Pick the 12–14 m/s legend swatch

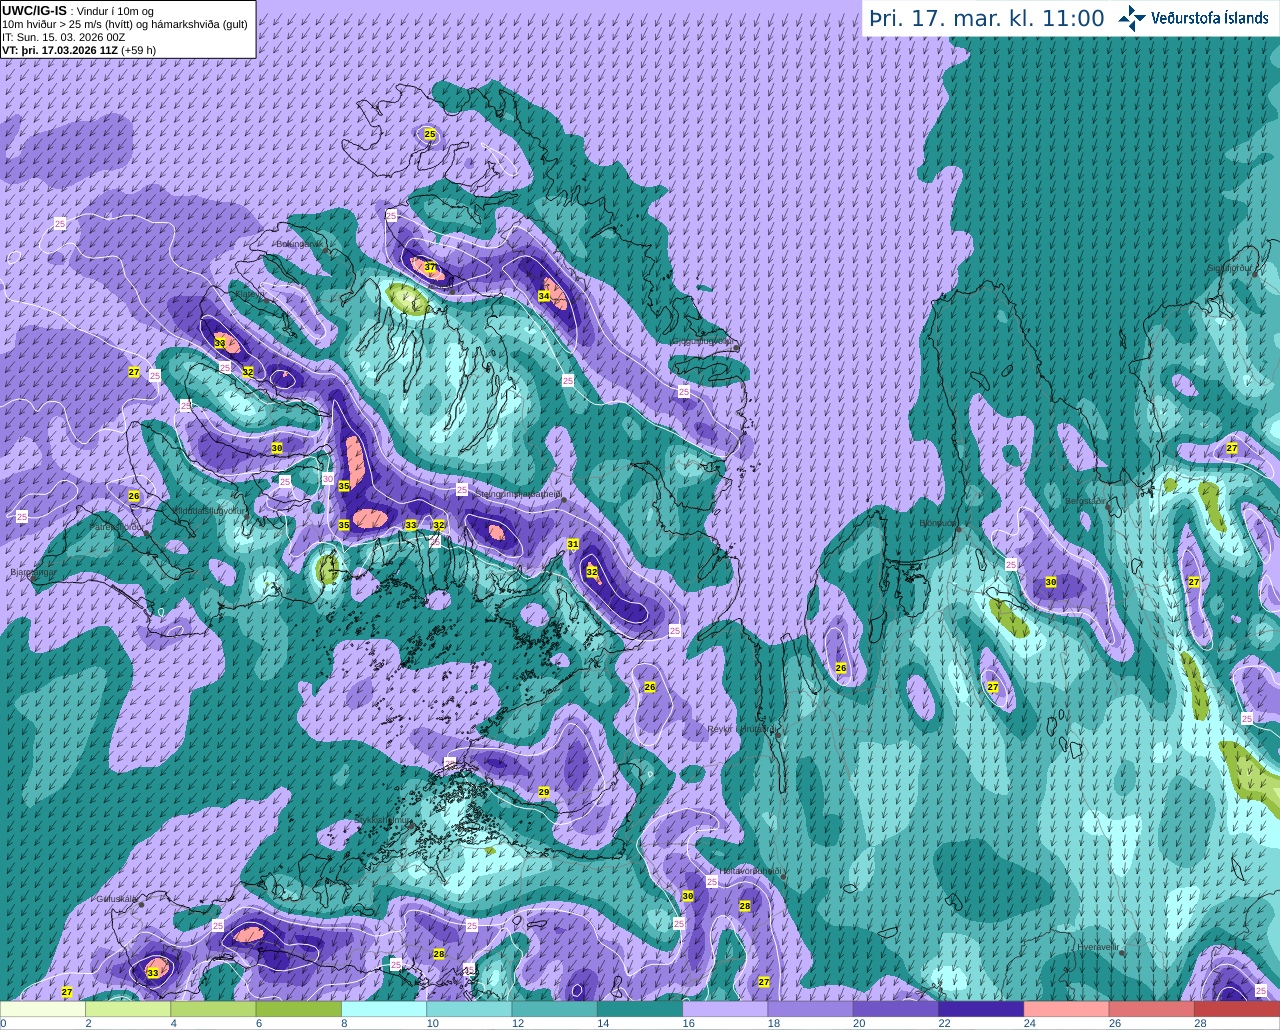pyautogui.click(x=555, y=1009)
